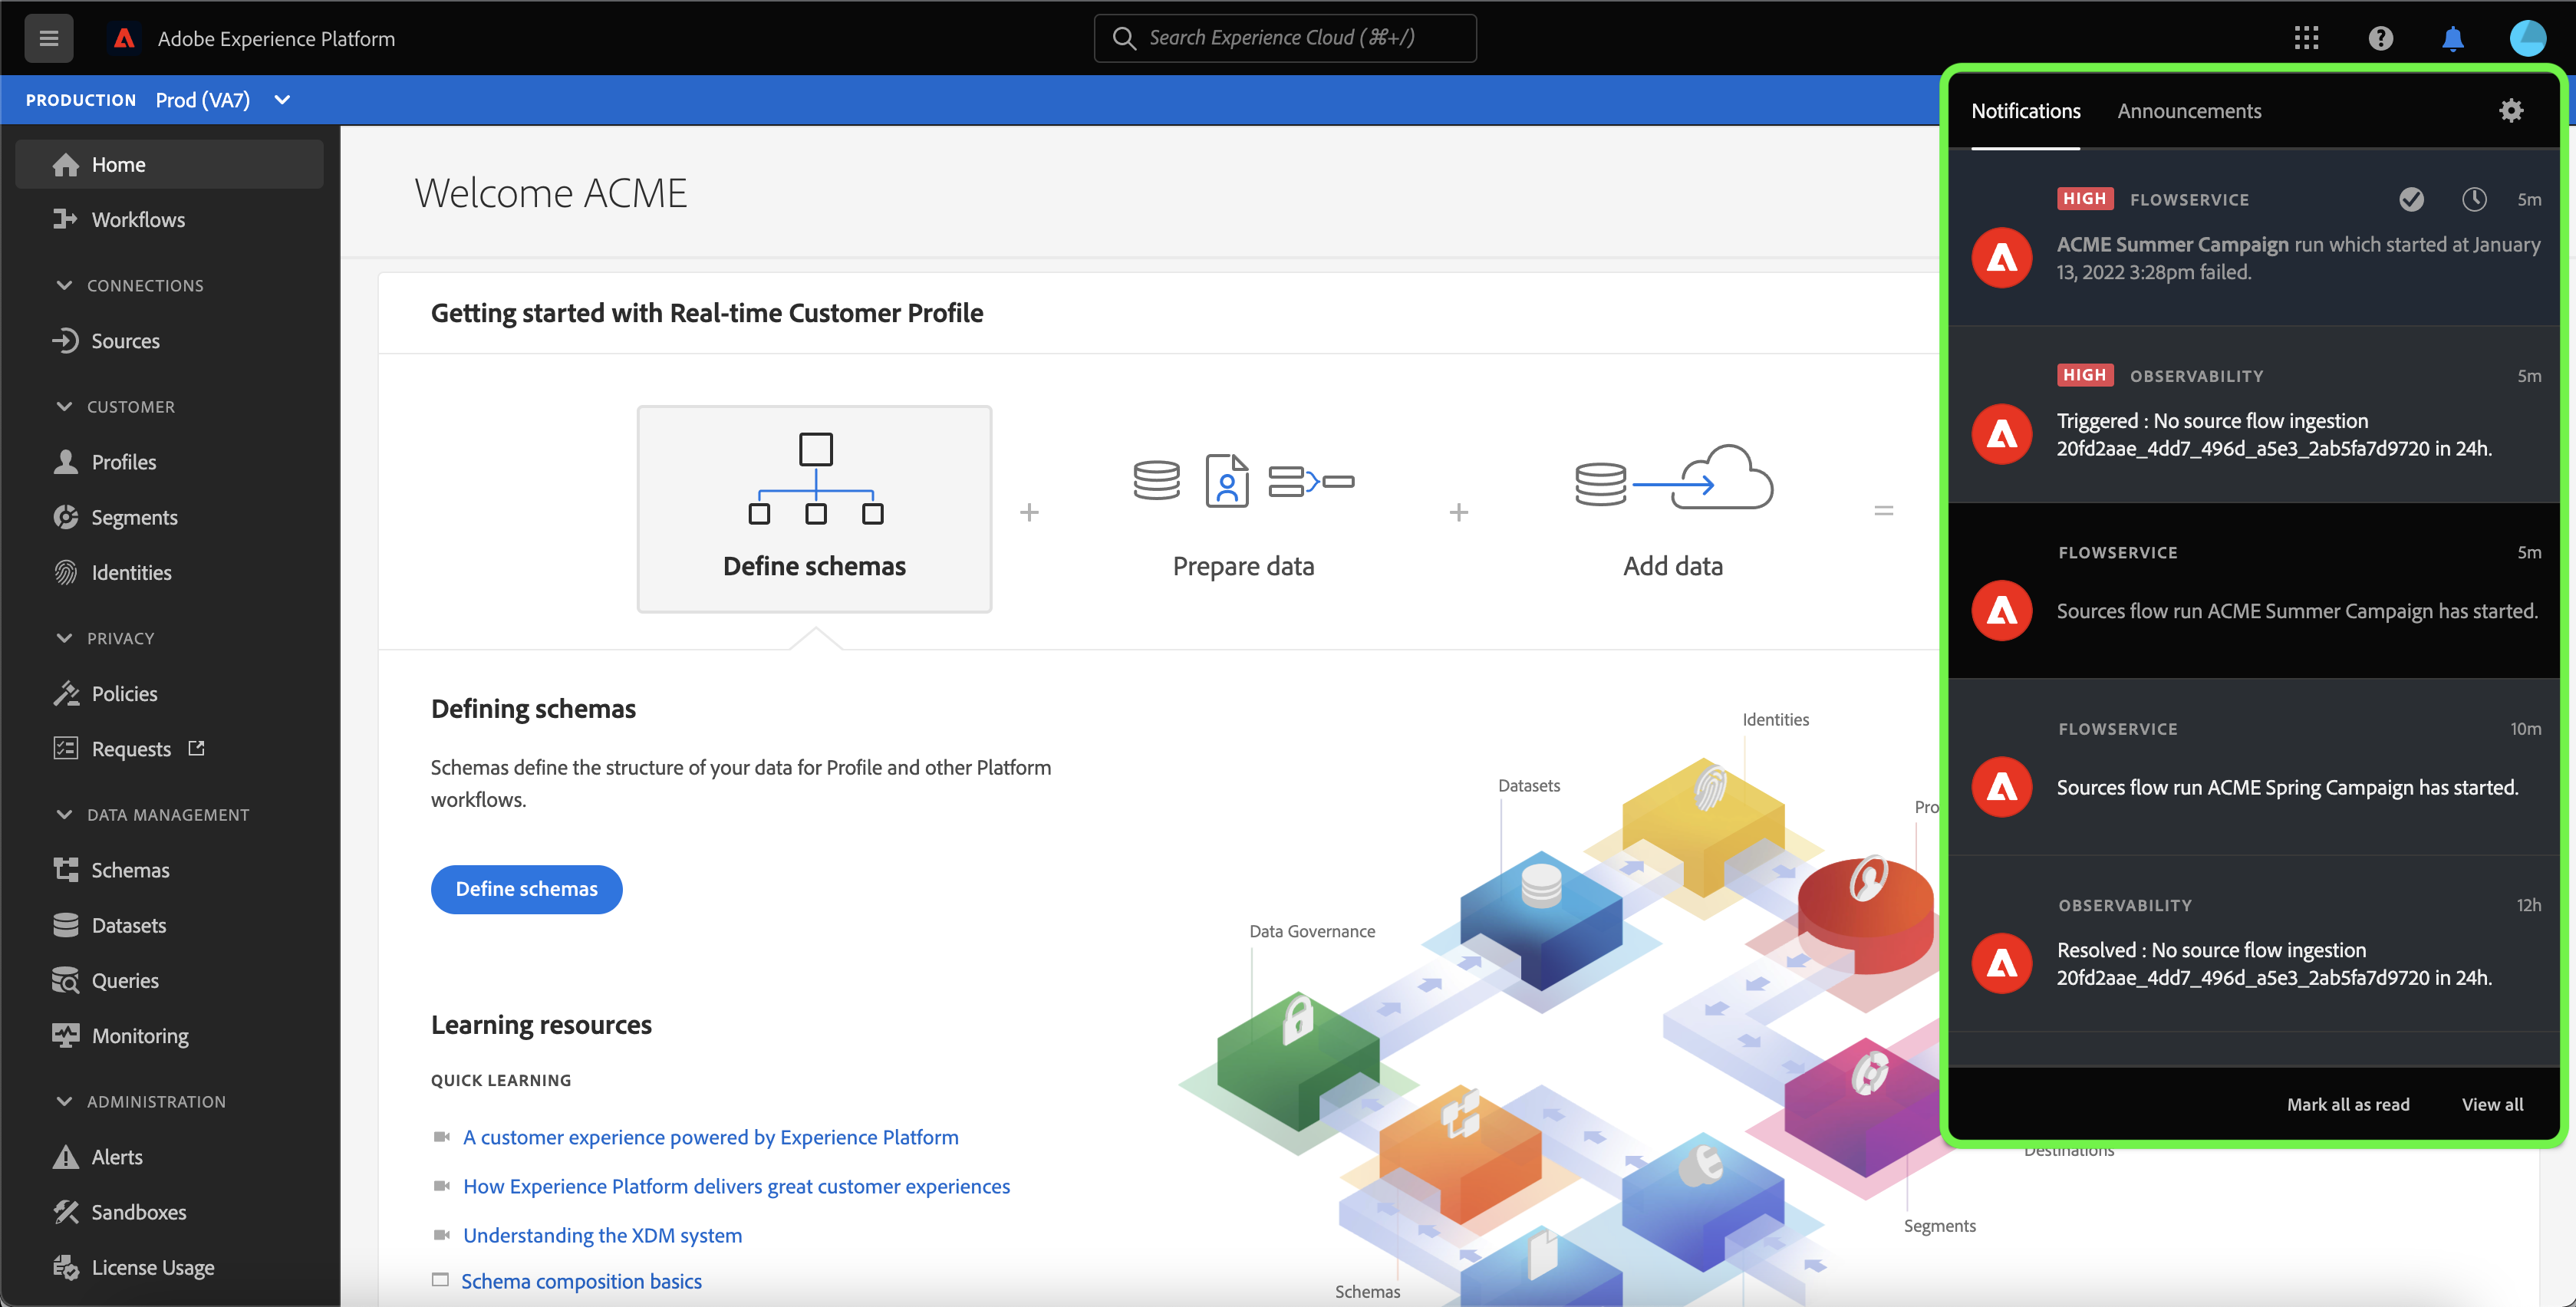The width and height of the screenshot is (2576, 1307).
Task: Click the snooze clock icon on first notification
Action: [x=2473, y=199]
